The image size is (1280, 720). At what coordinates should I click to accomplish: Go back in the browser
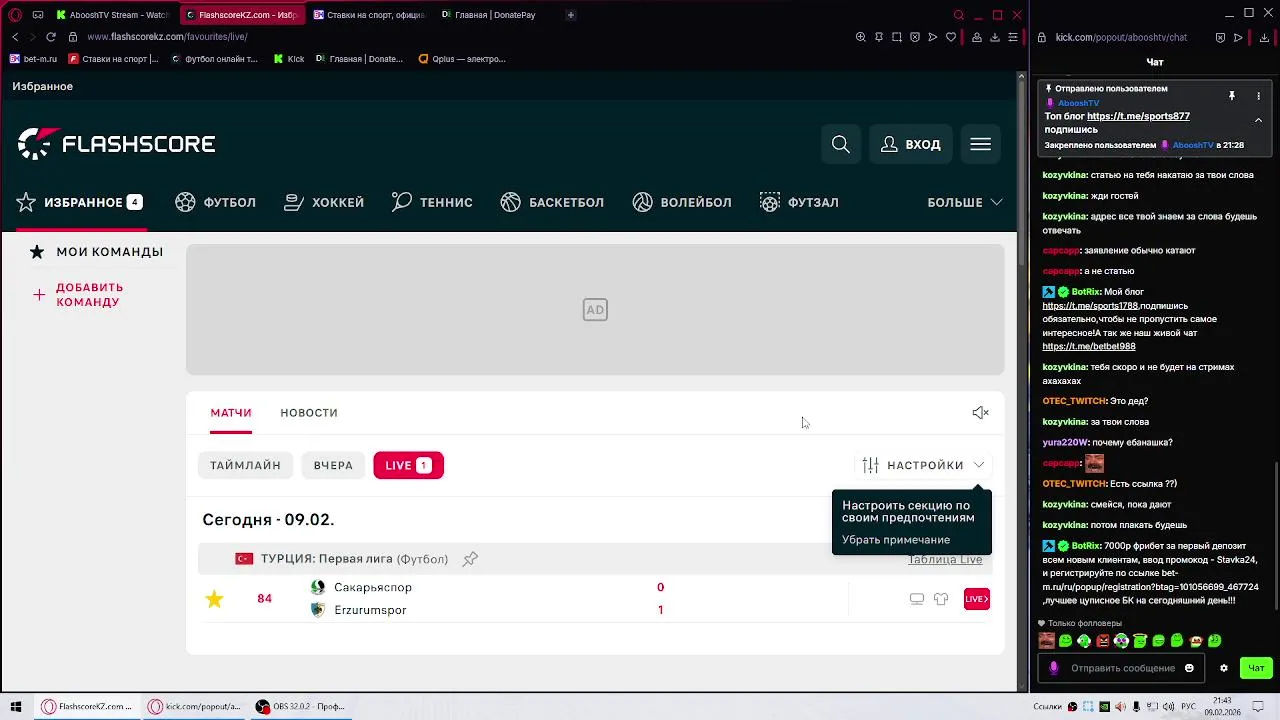pos(15,37)
